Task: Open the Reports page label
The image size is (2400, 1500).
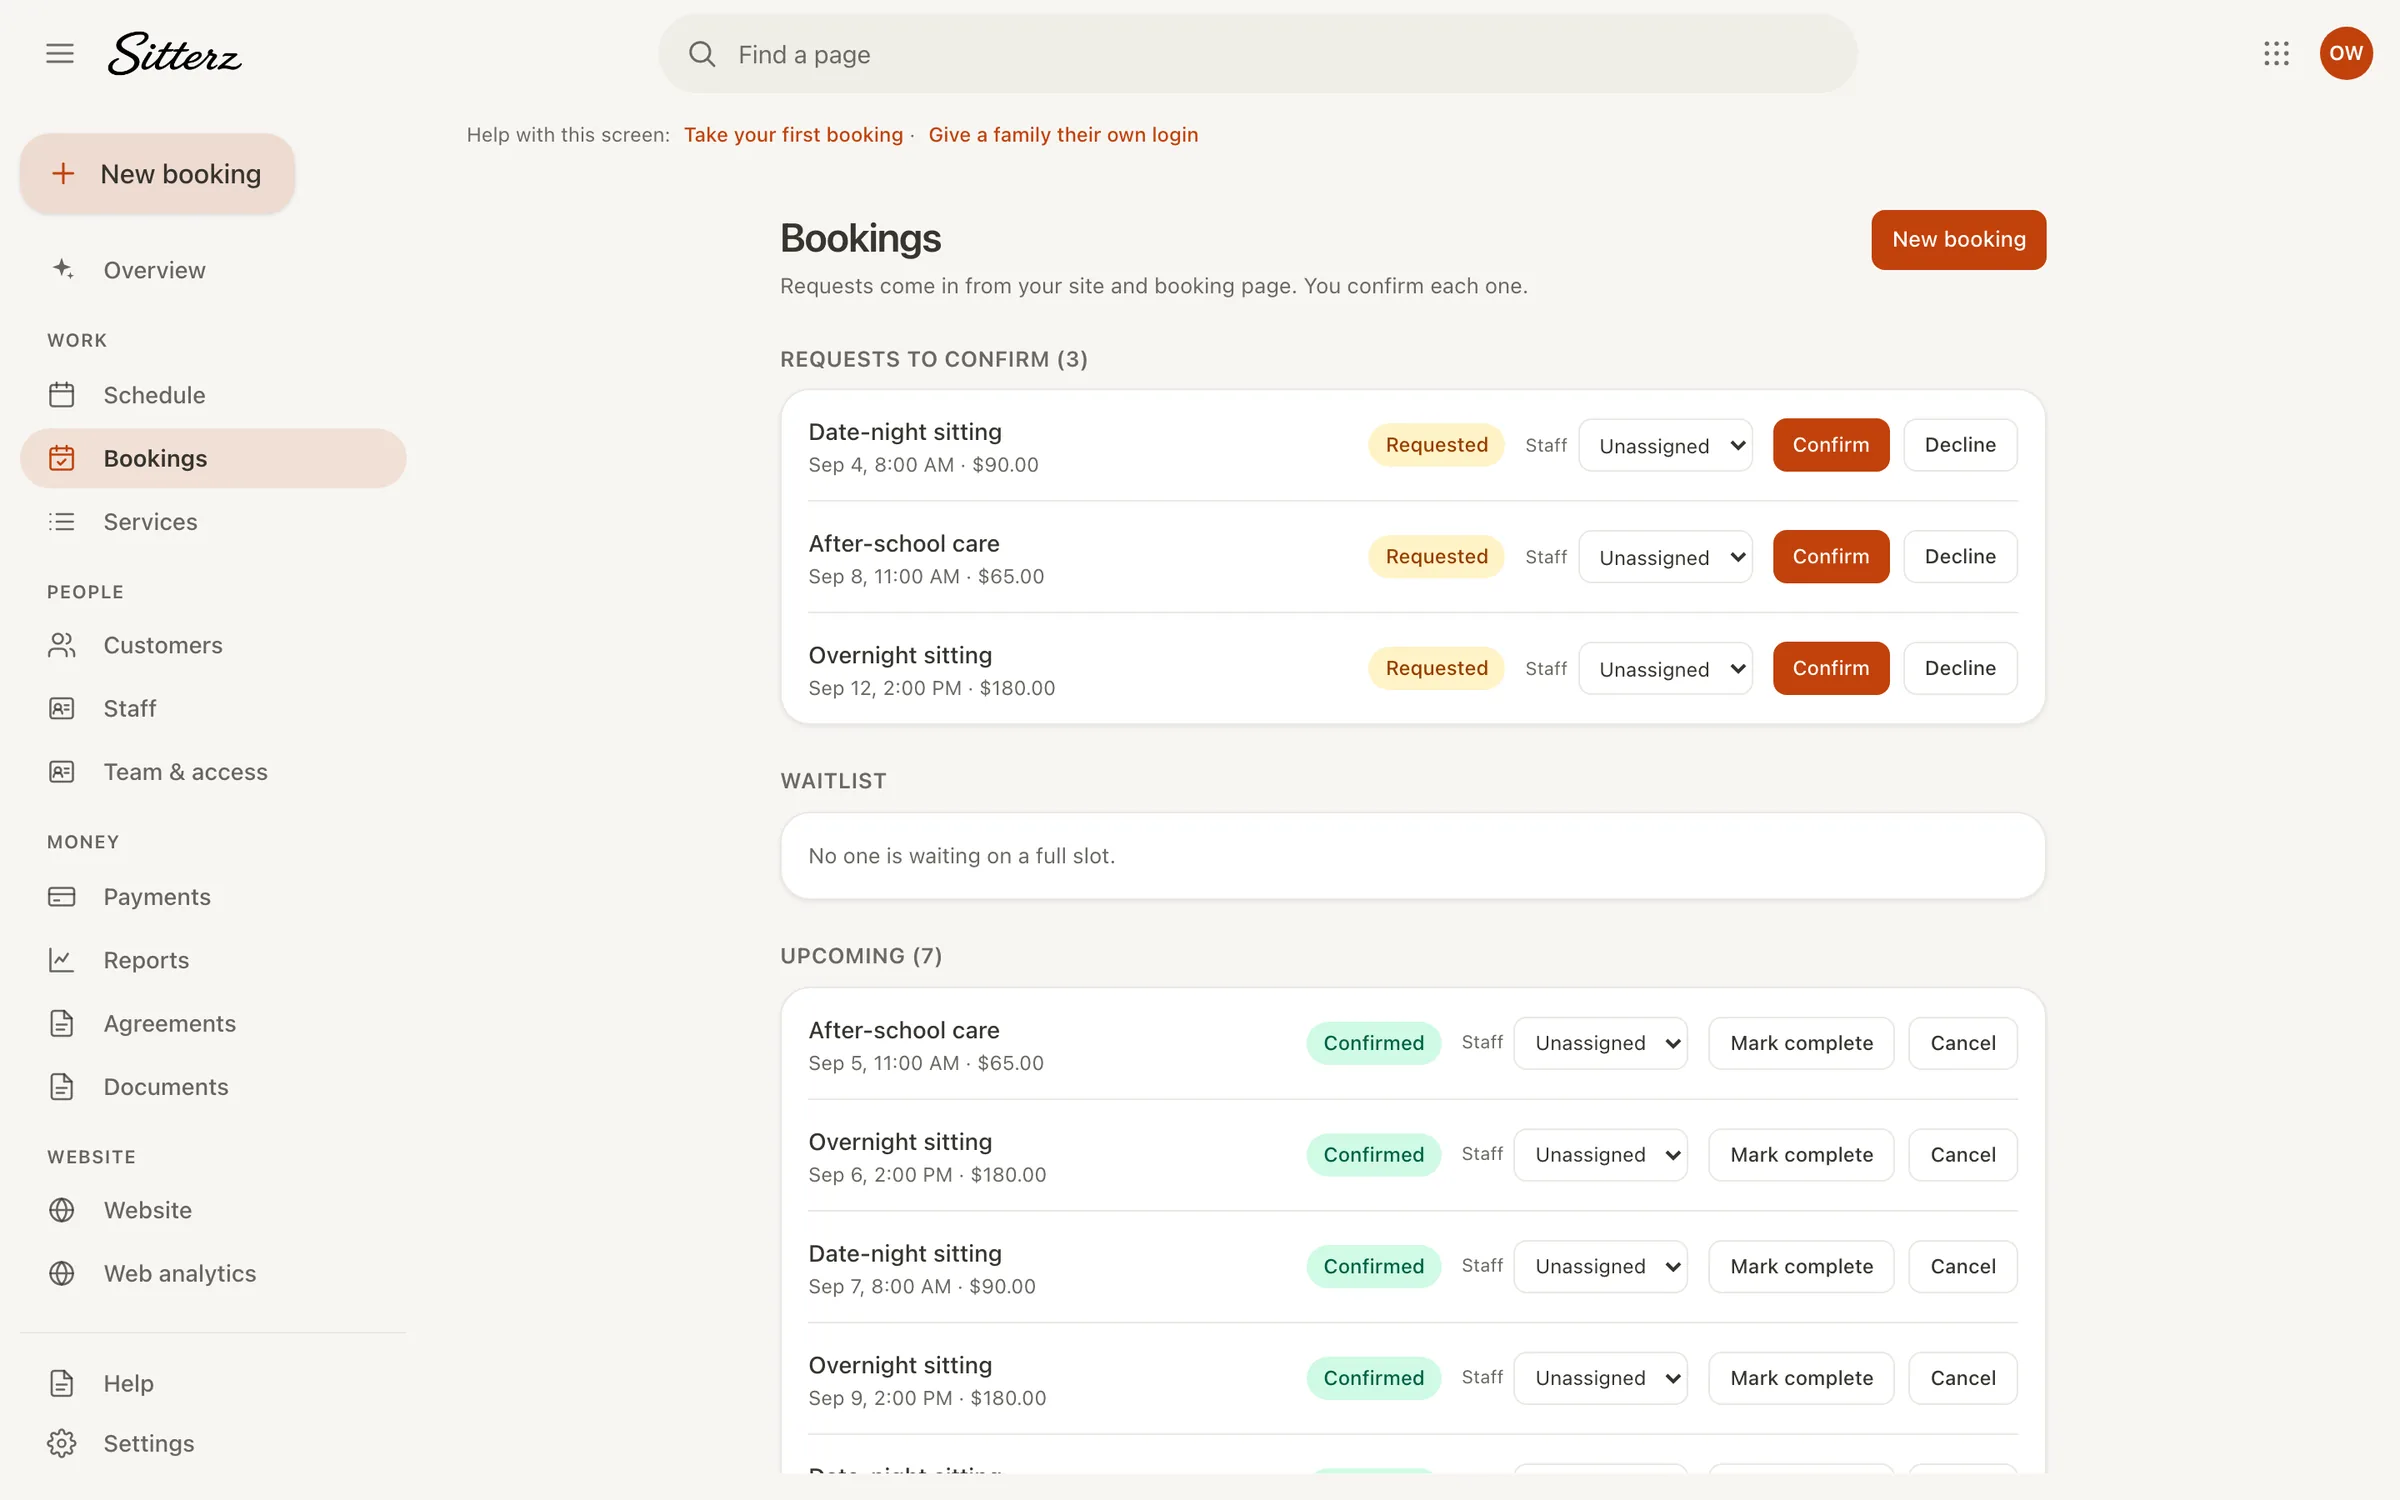Action: click(x=146, y=960)
